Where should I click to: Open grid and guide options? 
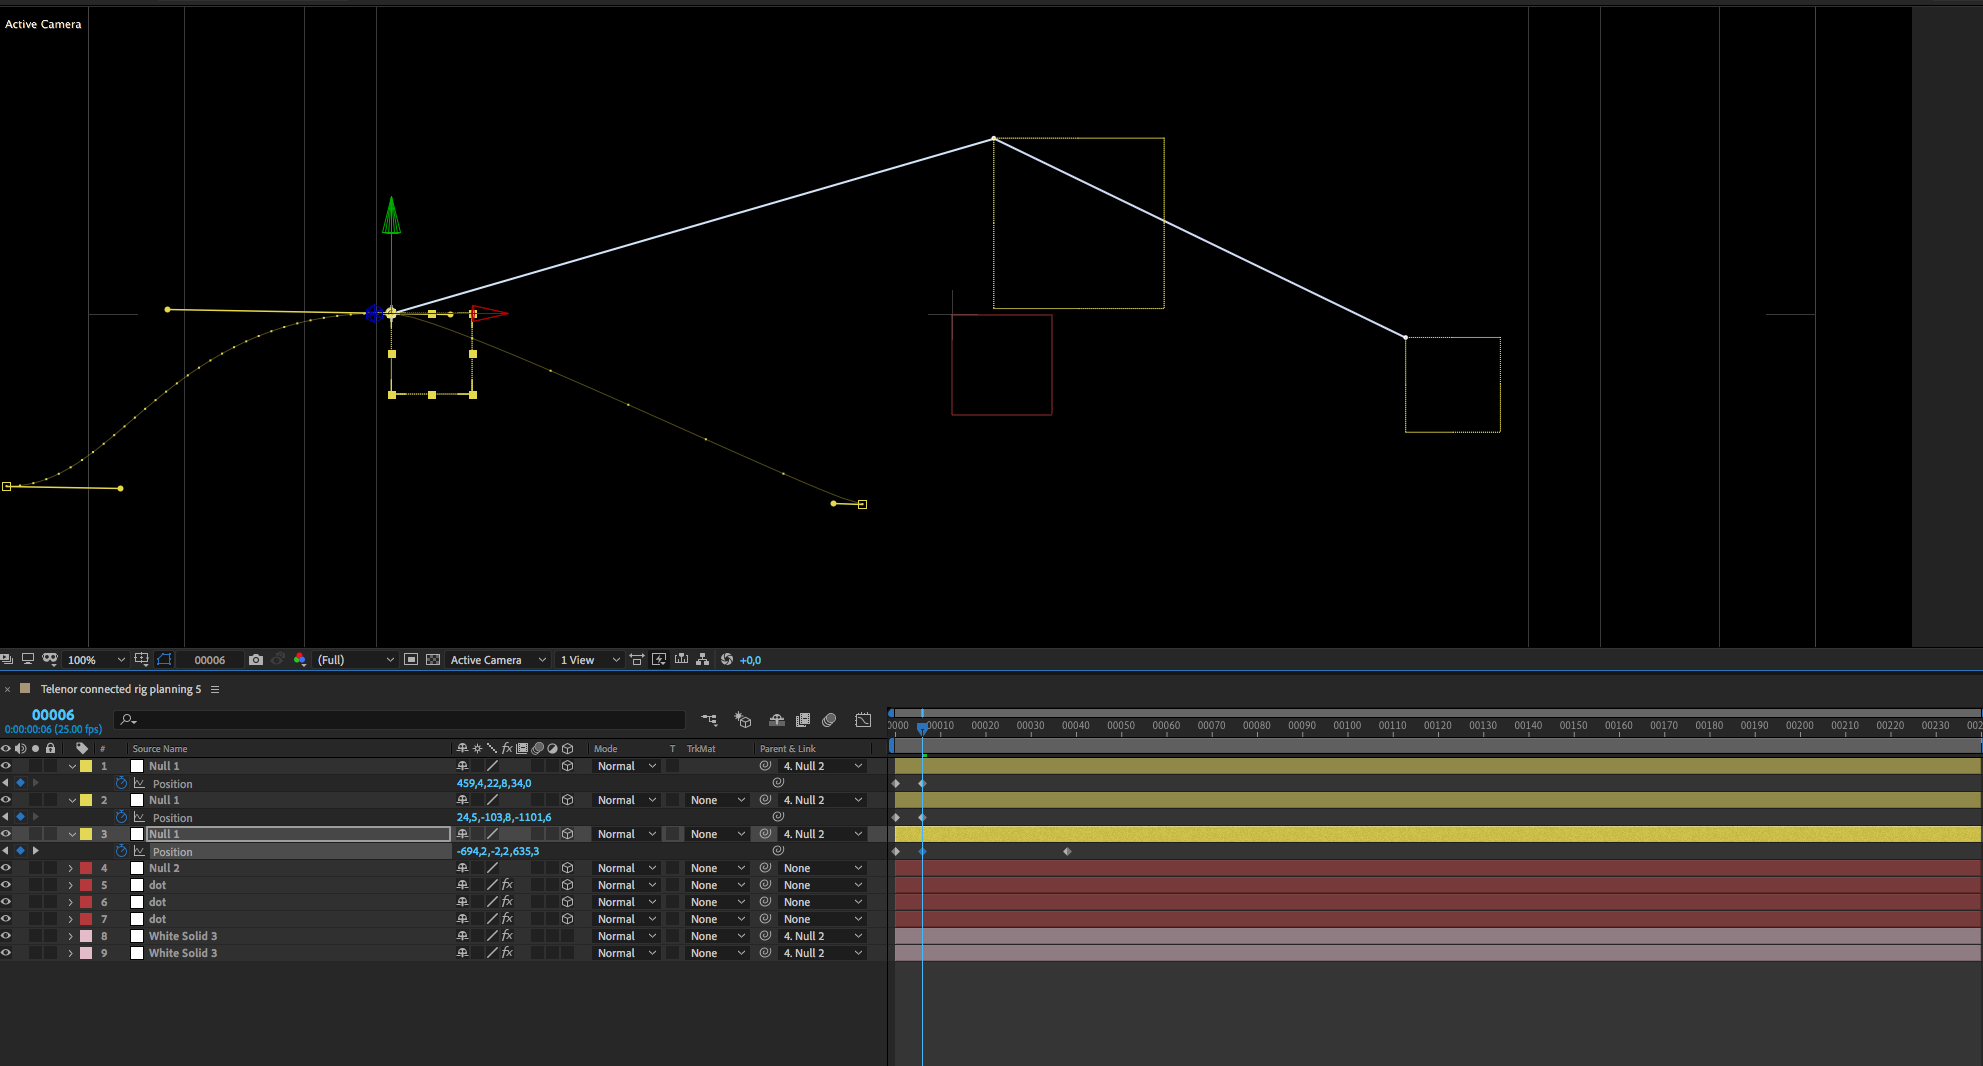(x=141, y=659)
